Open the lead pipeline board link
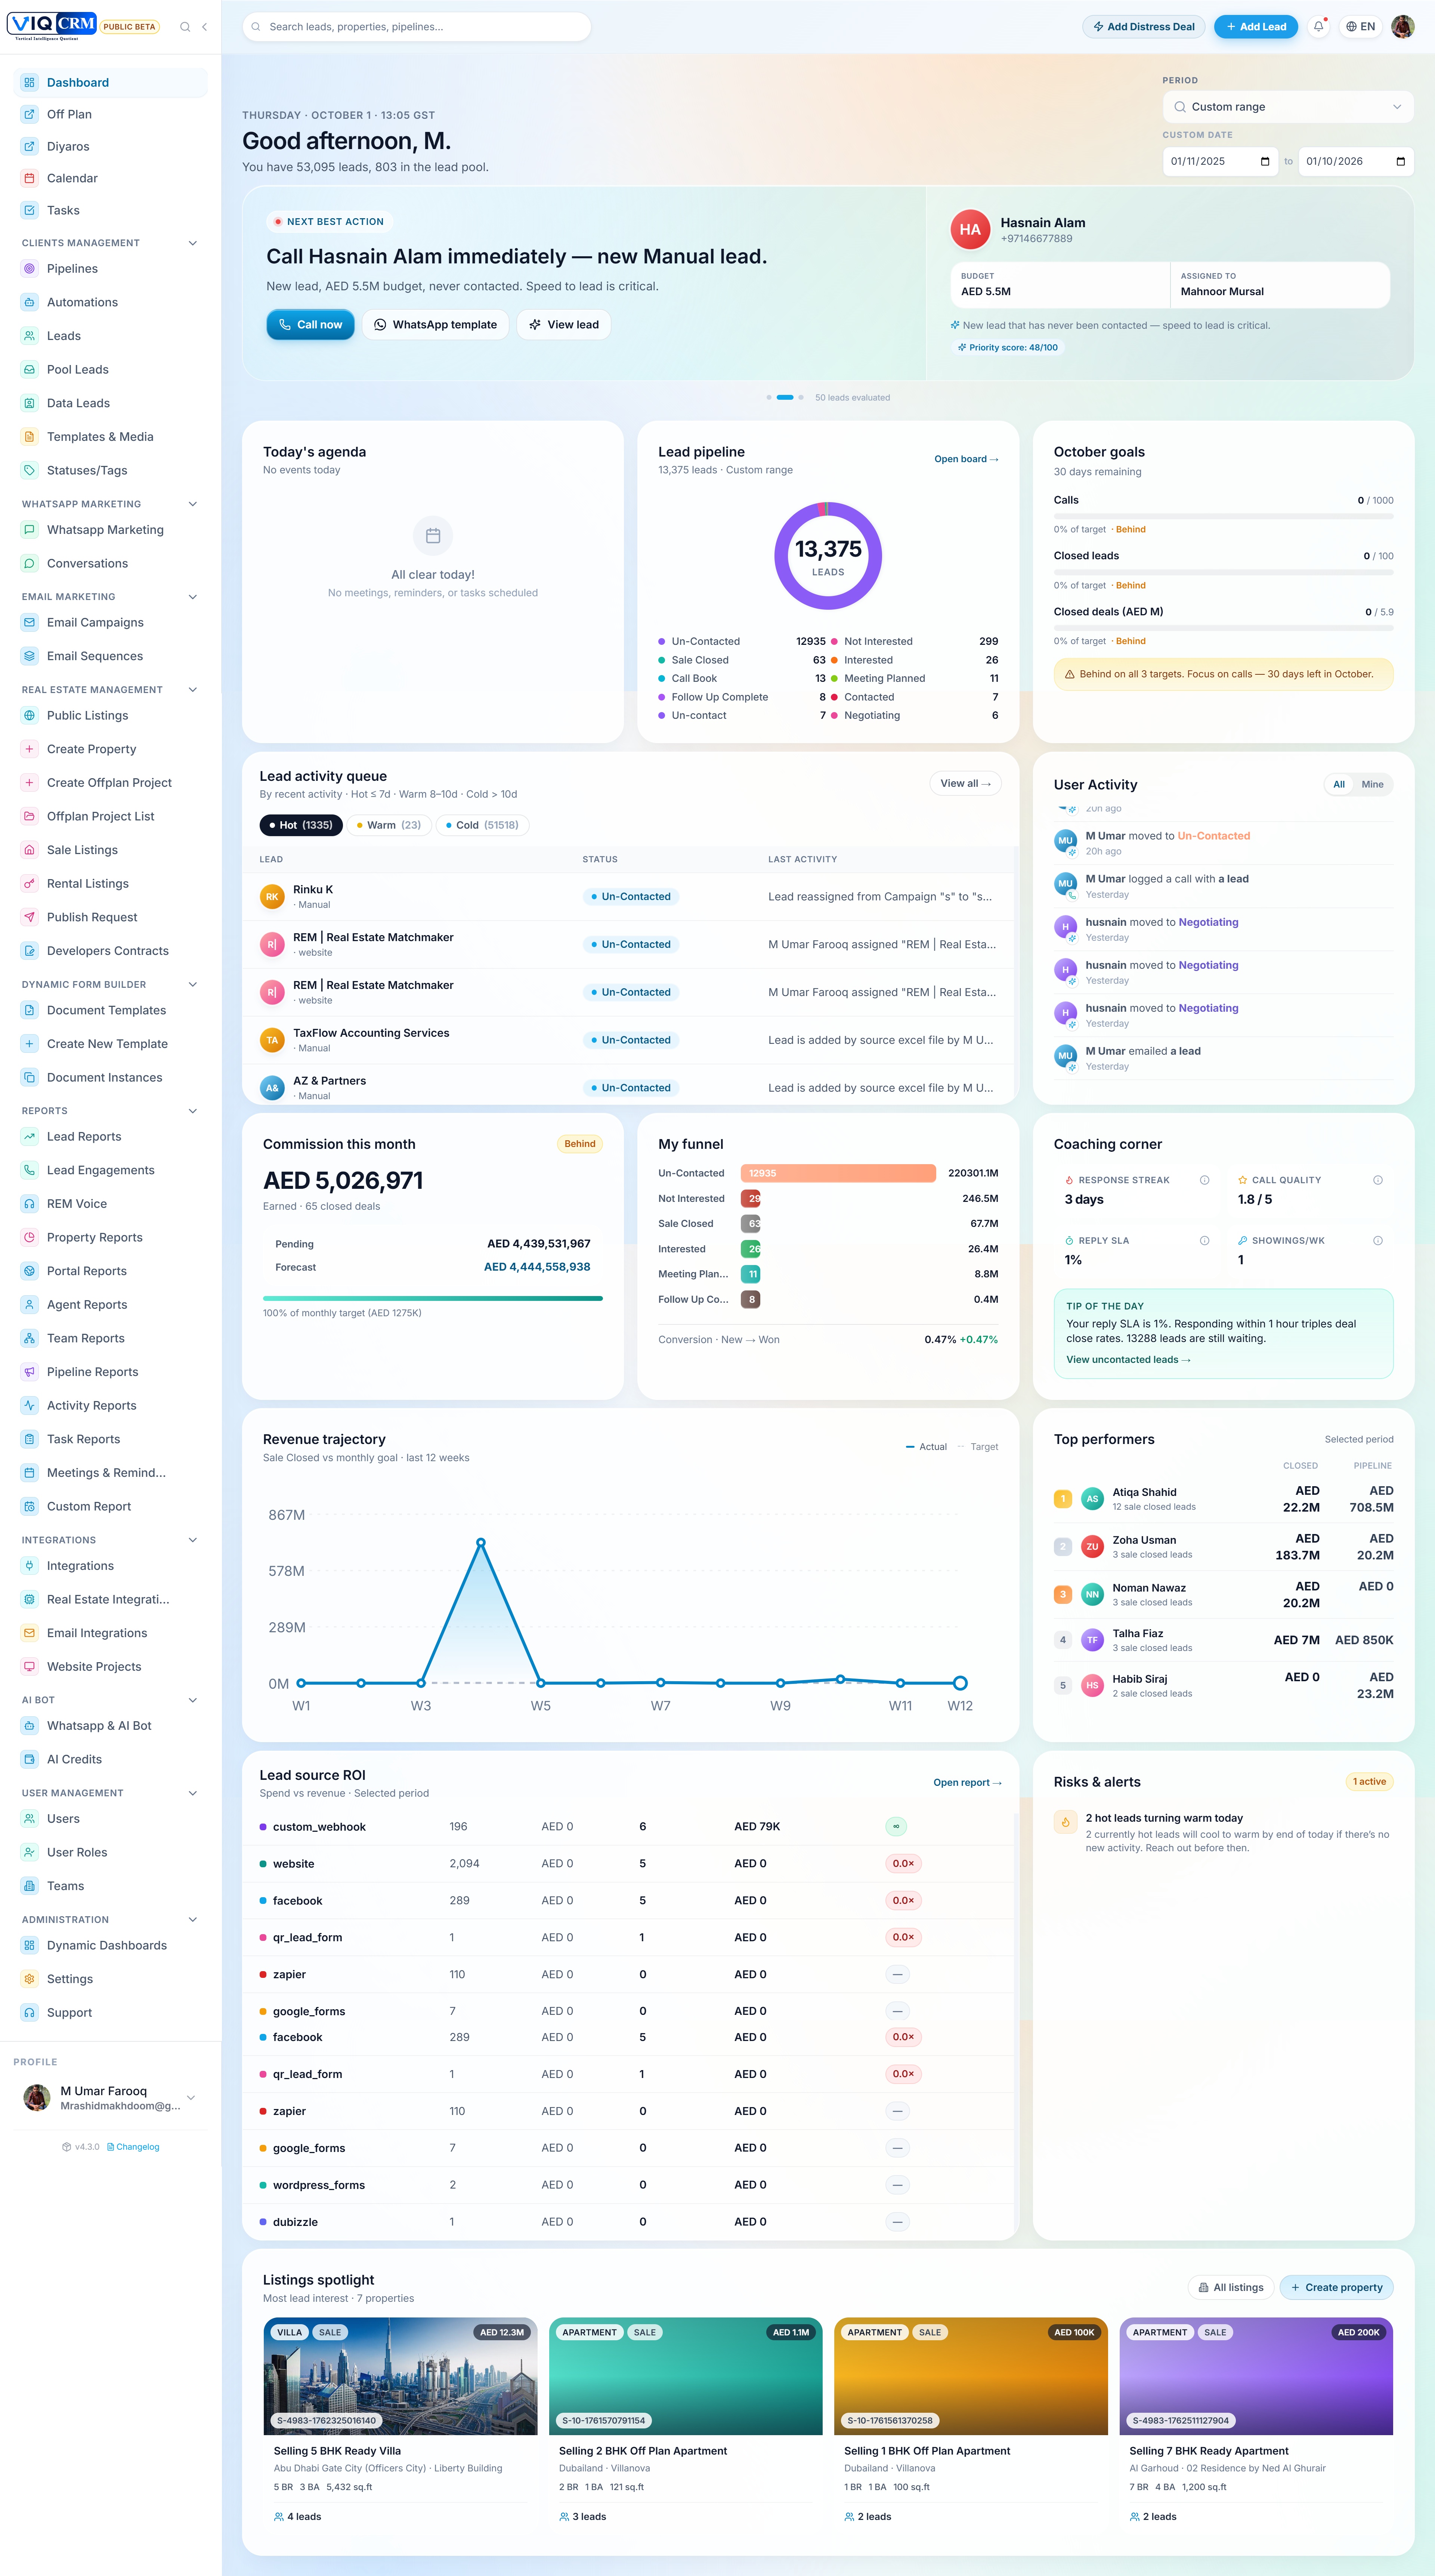The height and width of the screenshot is (2576, 1435). tap(966, 459)
